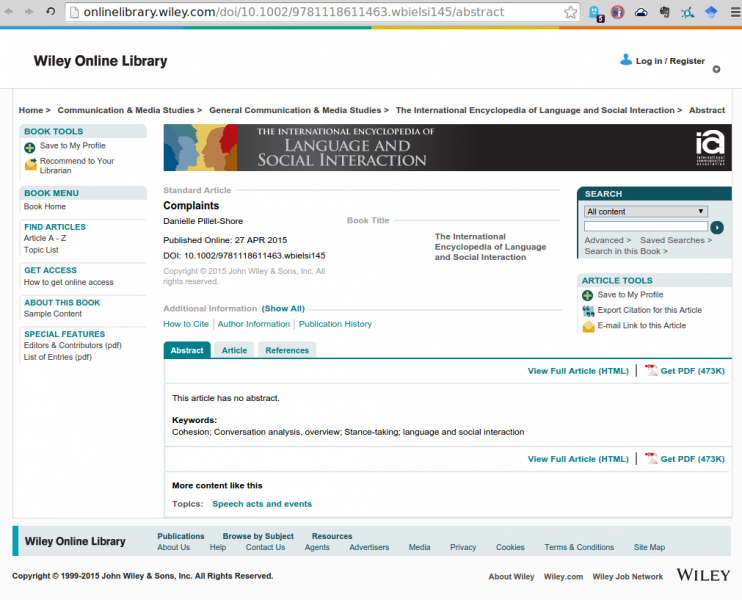Image resolution: width=742 pixels, height=600 pixels.
Task: Reload the page with refresh icon
Action: coord(50,11)
